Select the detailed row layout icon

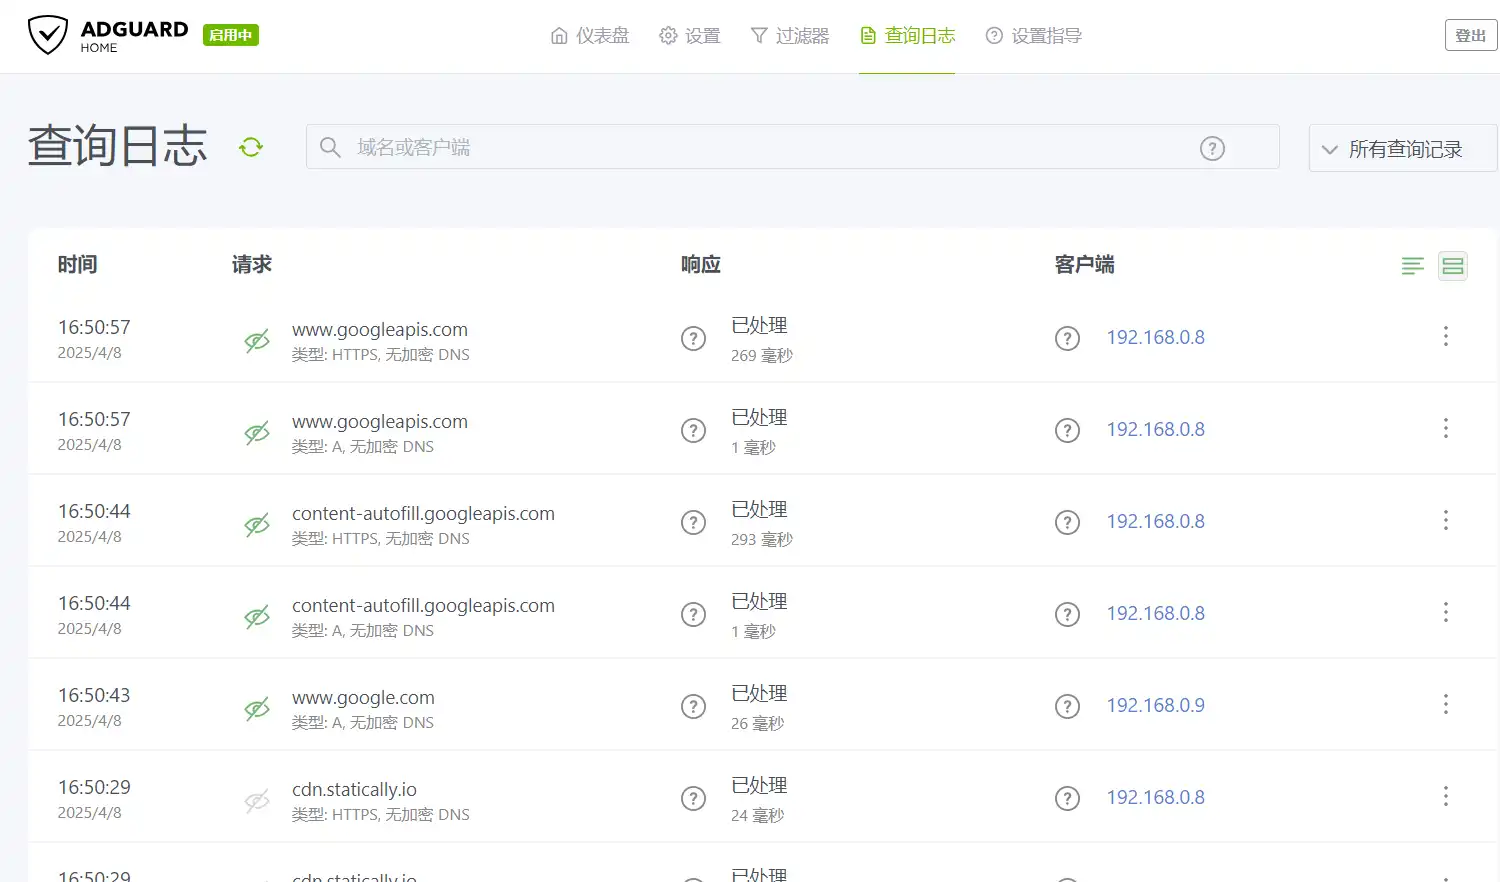(1453, 265)
